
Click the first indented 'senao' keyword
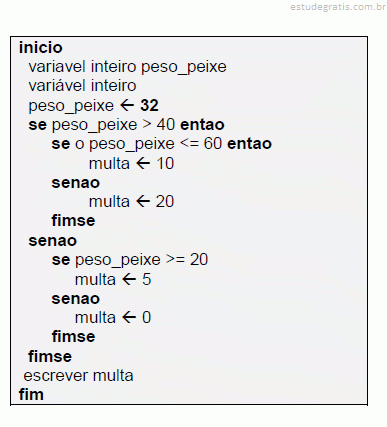pyautogui.click(x=76, y=183)
